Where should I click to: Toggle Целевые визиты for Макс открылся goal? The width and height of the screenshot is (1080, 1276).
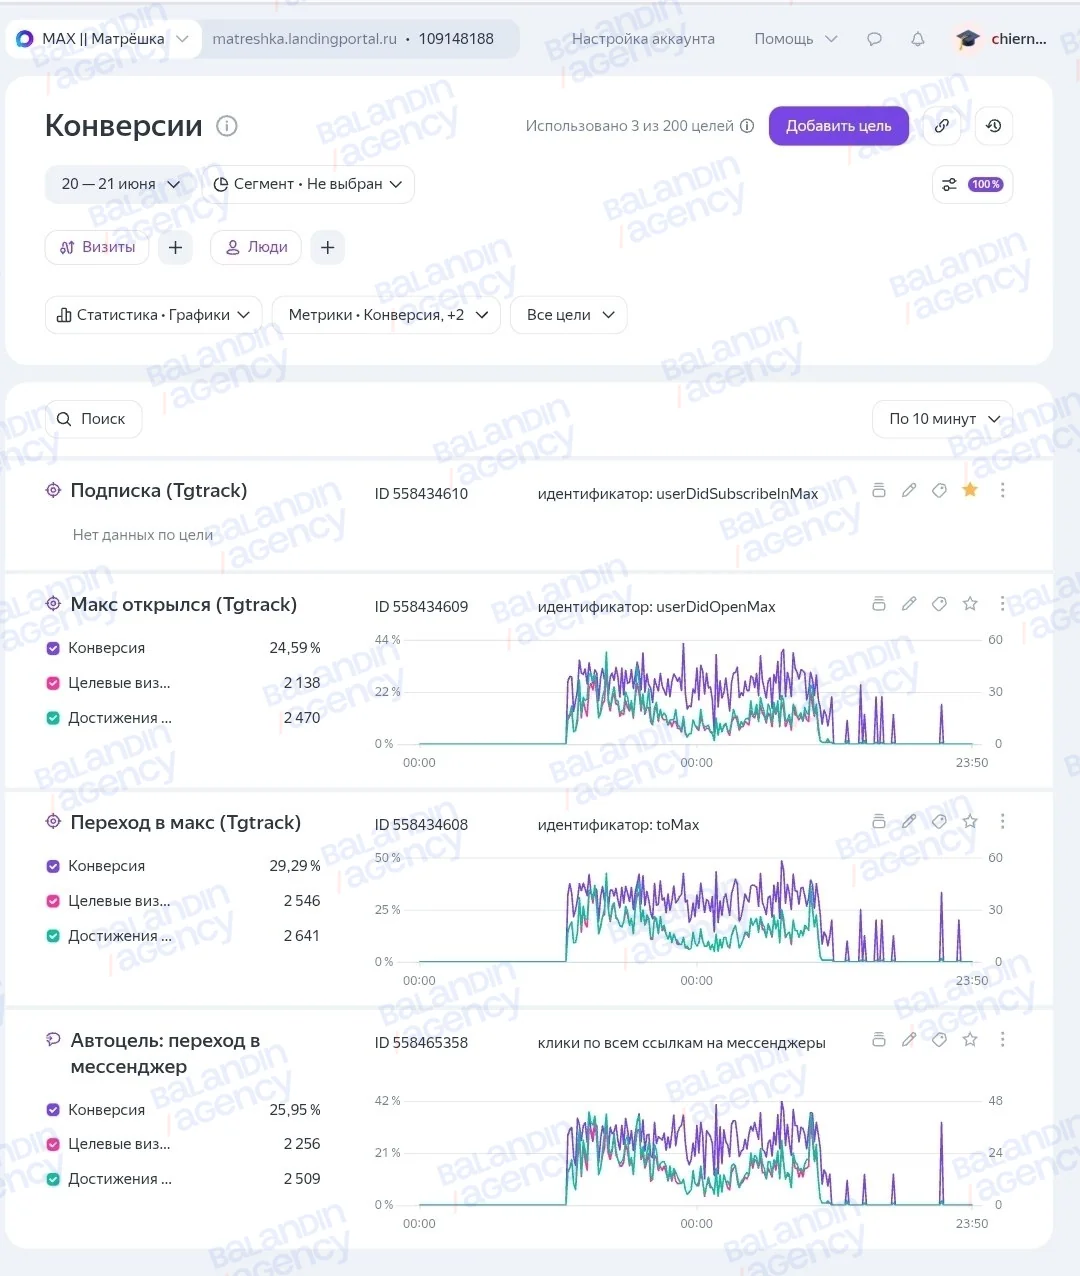click(x=53, y=683)
